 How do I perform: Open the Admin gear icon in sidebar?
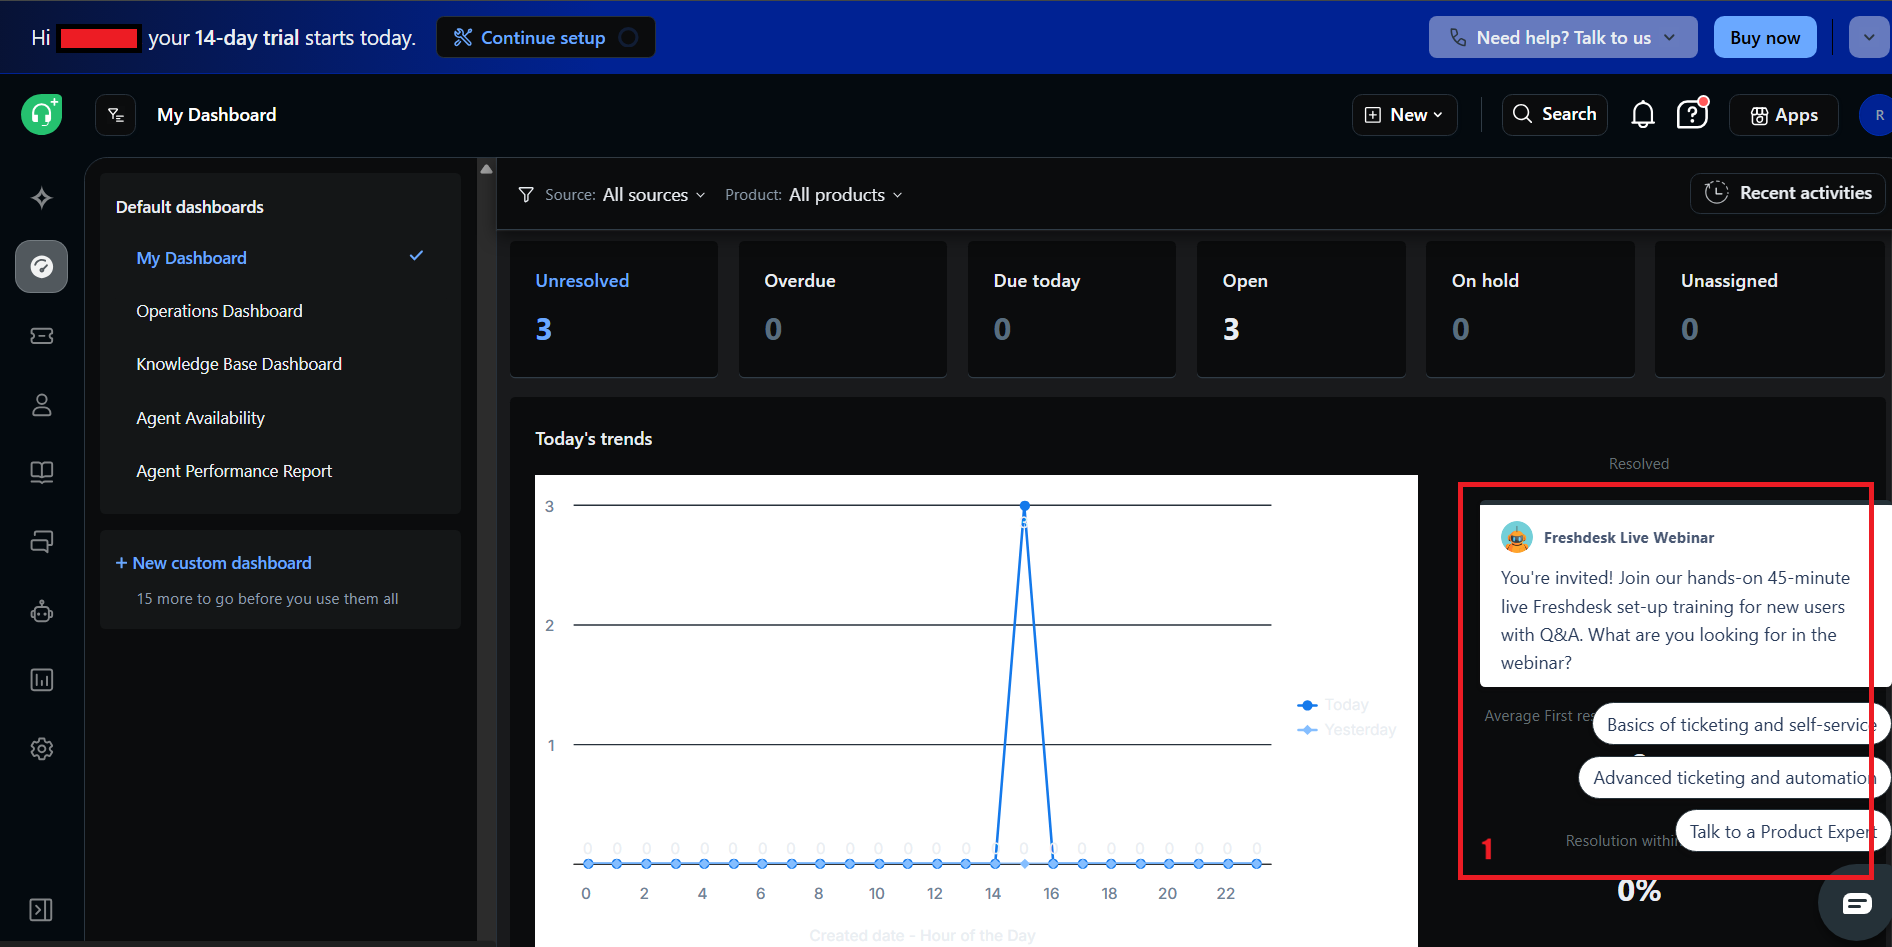pos(42,749)
